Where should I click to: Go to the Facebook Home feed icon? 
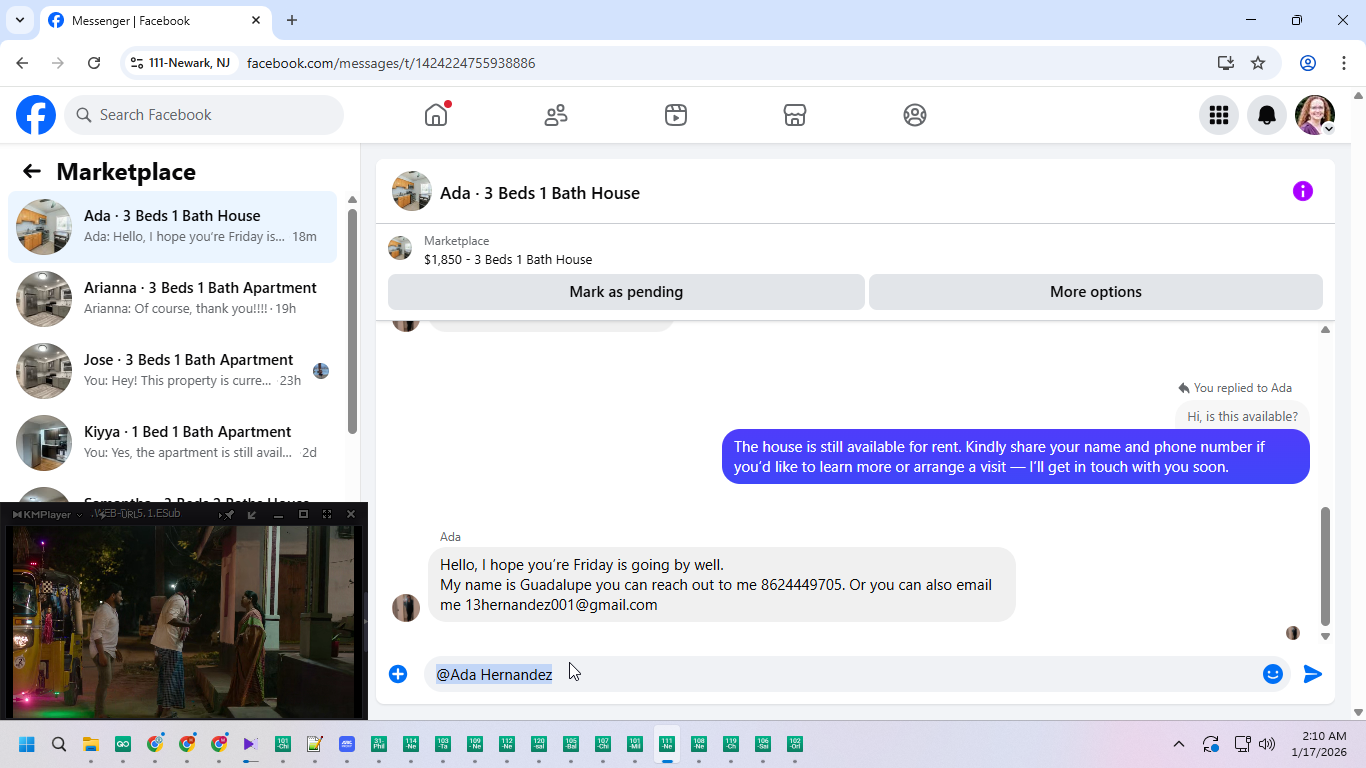436,115
